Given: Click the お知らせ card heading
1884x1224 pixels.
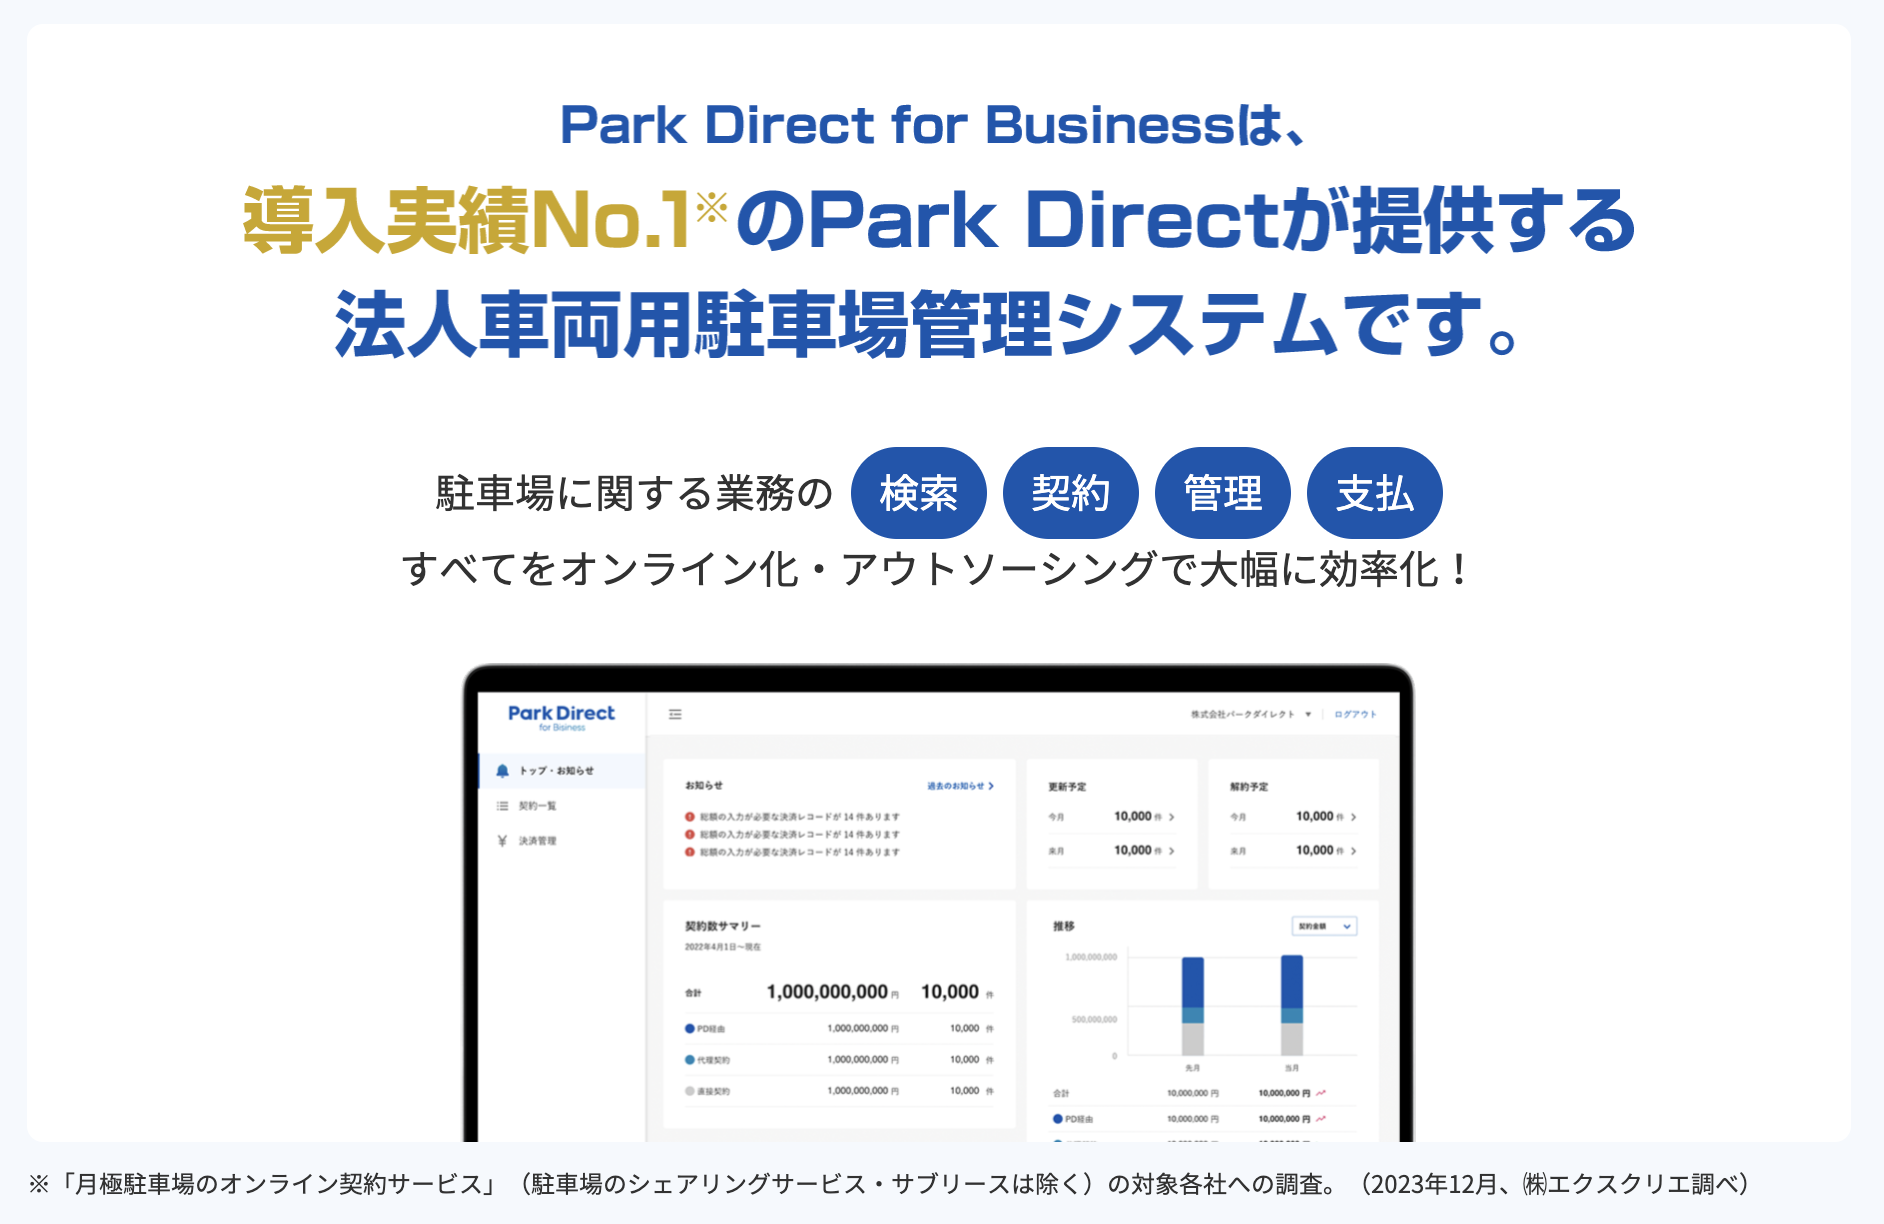Looking at the screenshot, I should [x=703, y=786].
